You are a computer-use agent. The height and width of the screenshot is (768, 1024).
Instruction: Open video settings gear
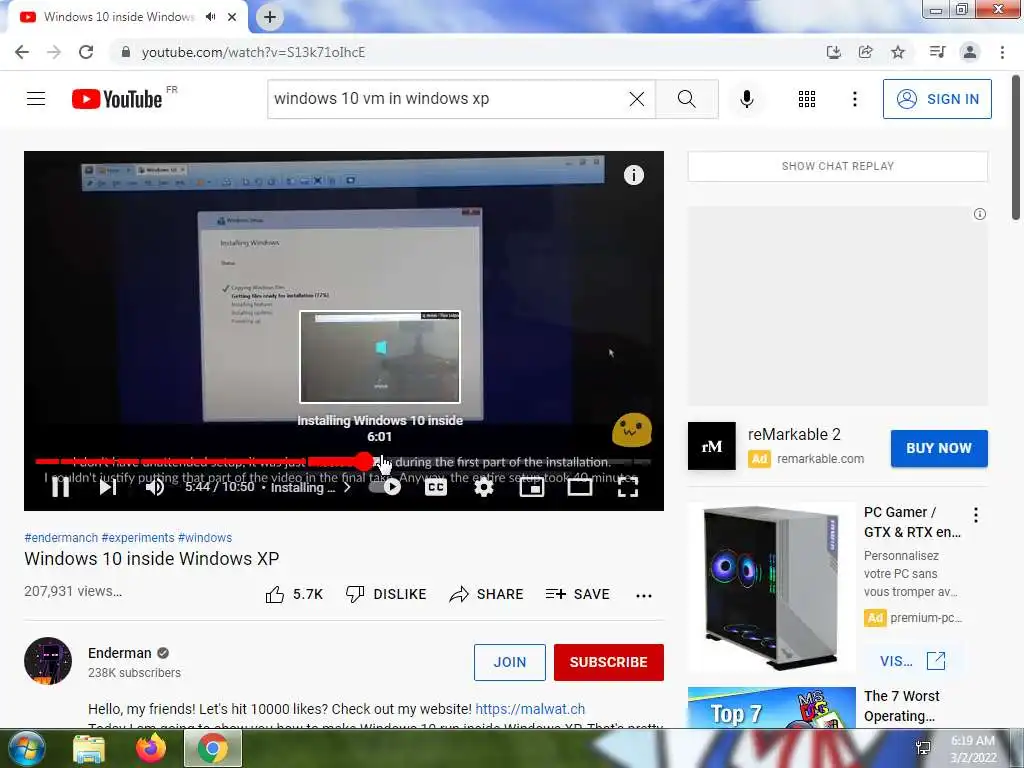click(x=483, y=487)
